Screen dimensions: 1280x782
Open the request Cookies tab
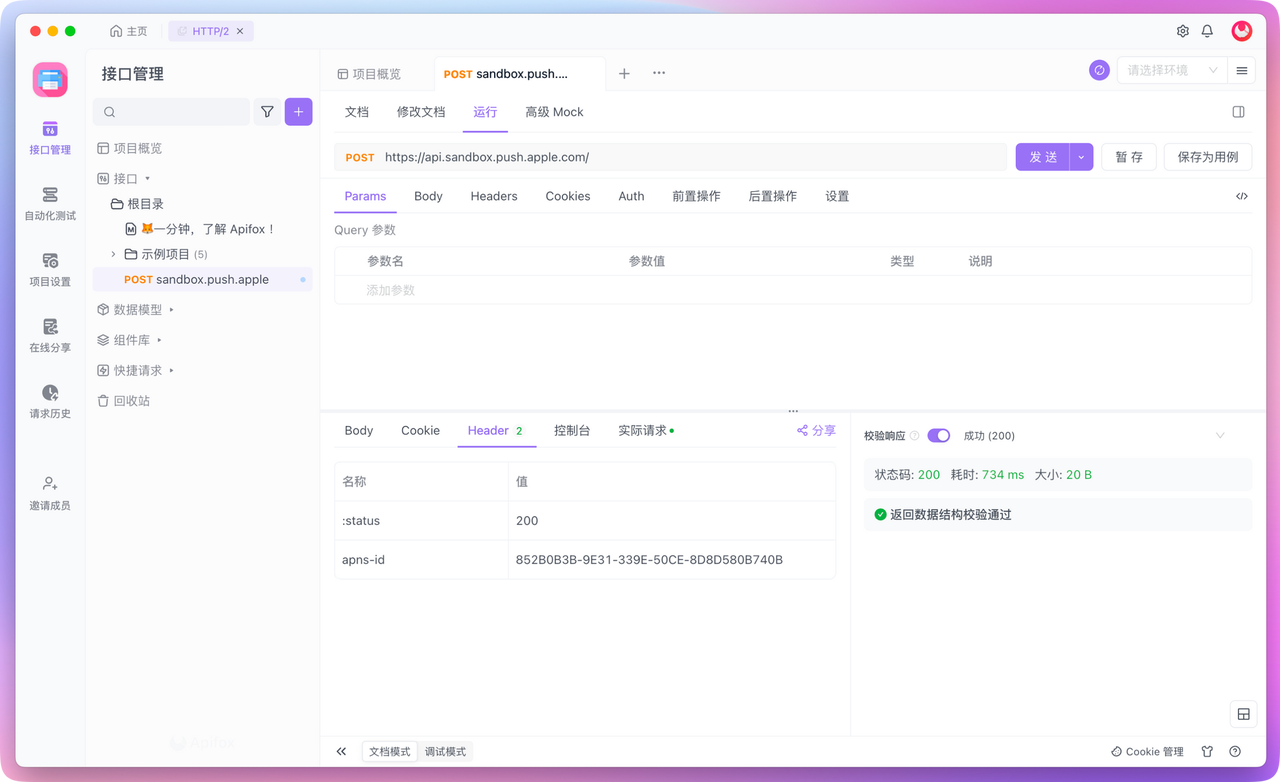click(568, 196)
